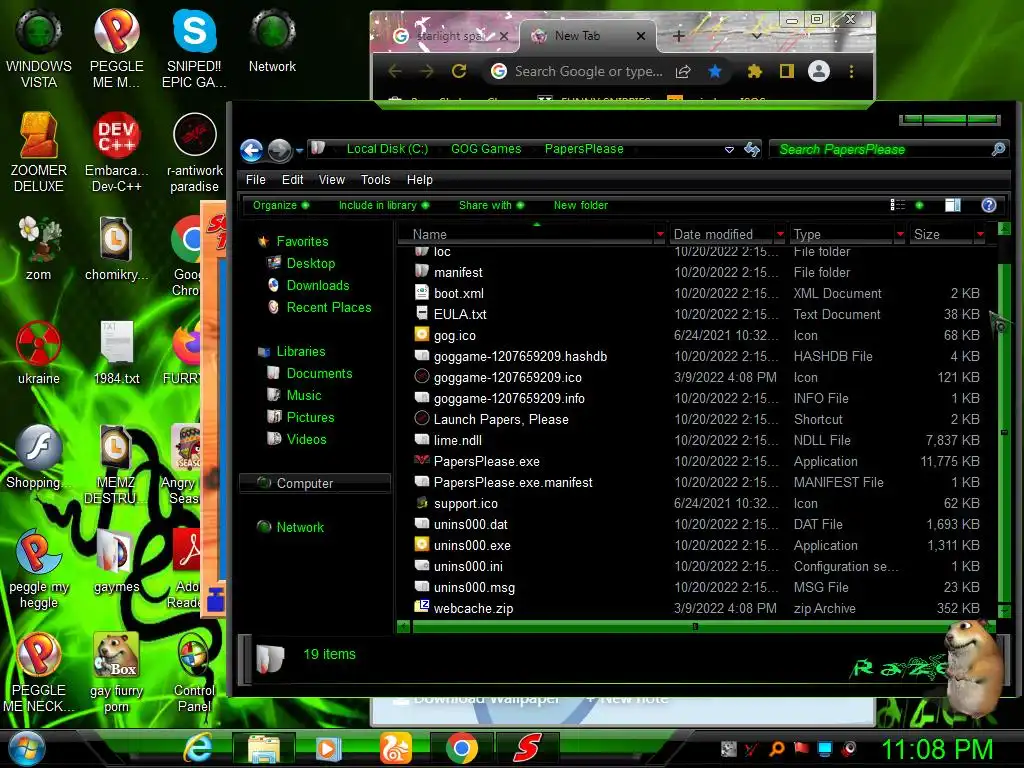Open 1984.txt on the desktop
Image resolution: width=1024 pixels, height=768 pixels.
tap(116, 353)
